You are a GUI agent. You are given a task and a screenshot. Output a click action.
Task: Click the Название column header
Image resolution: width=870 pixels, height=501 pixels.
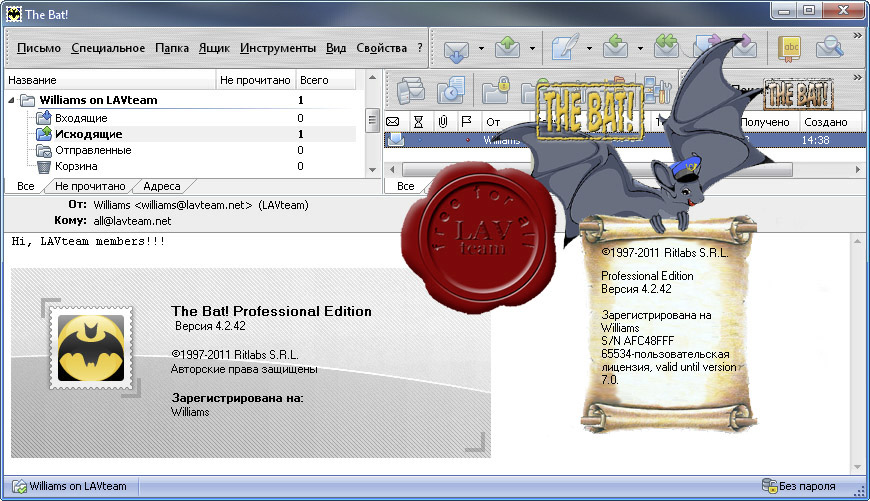[110, 80]
